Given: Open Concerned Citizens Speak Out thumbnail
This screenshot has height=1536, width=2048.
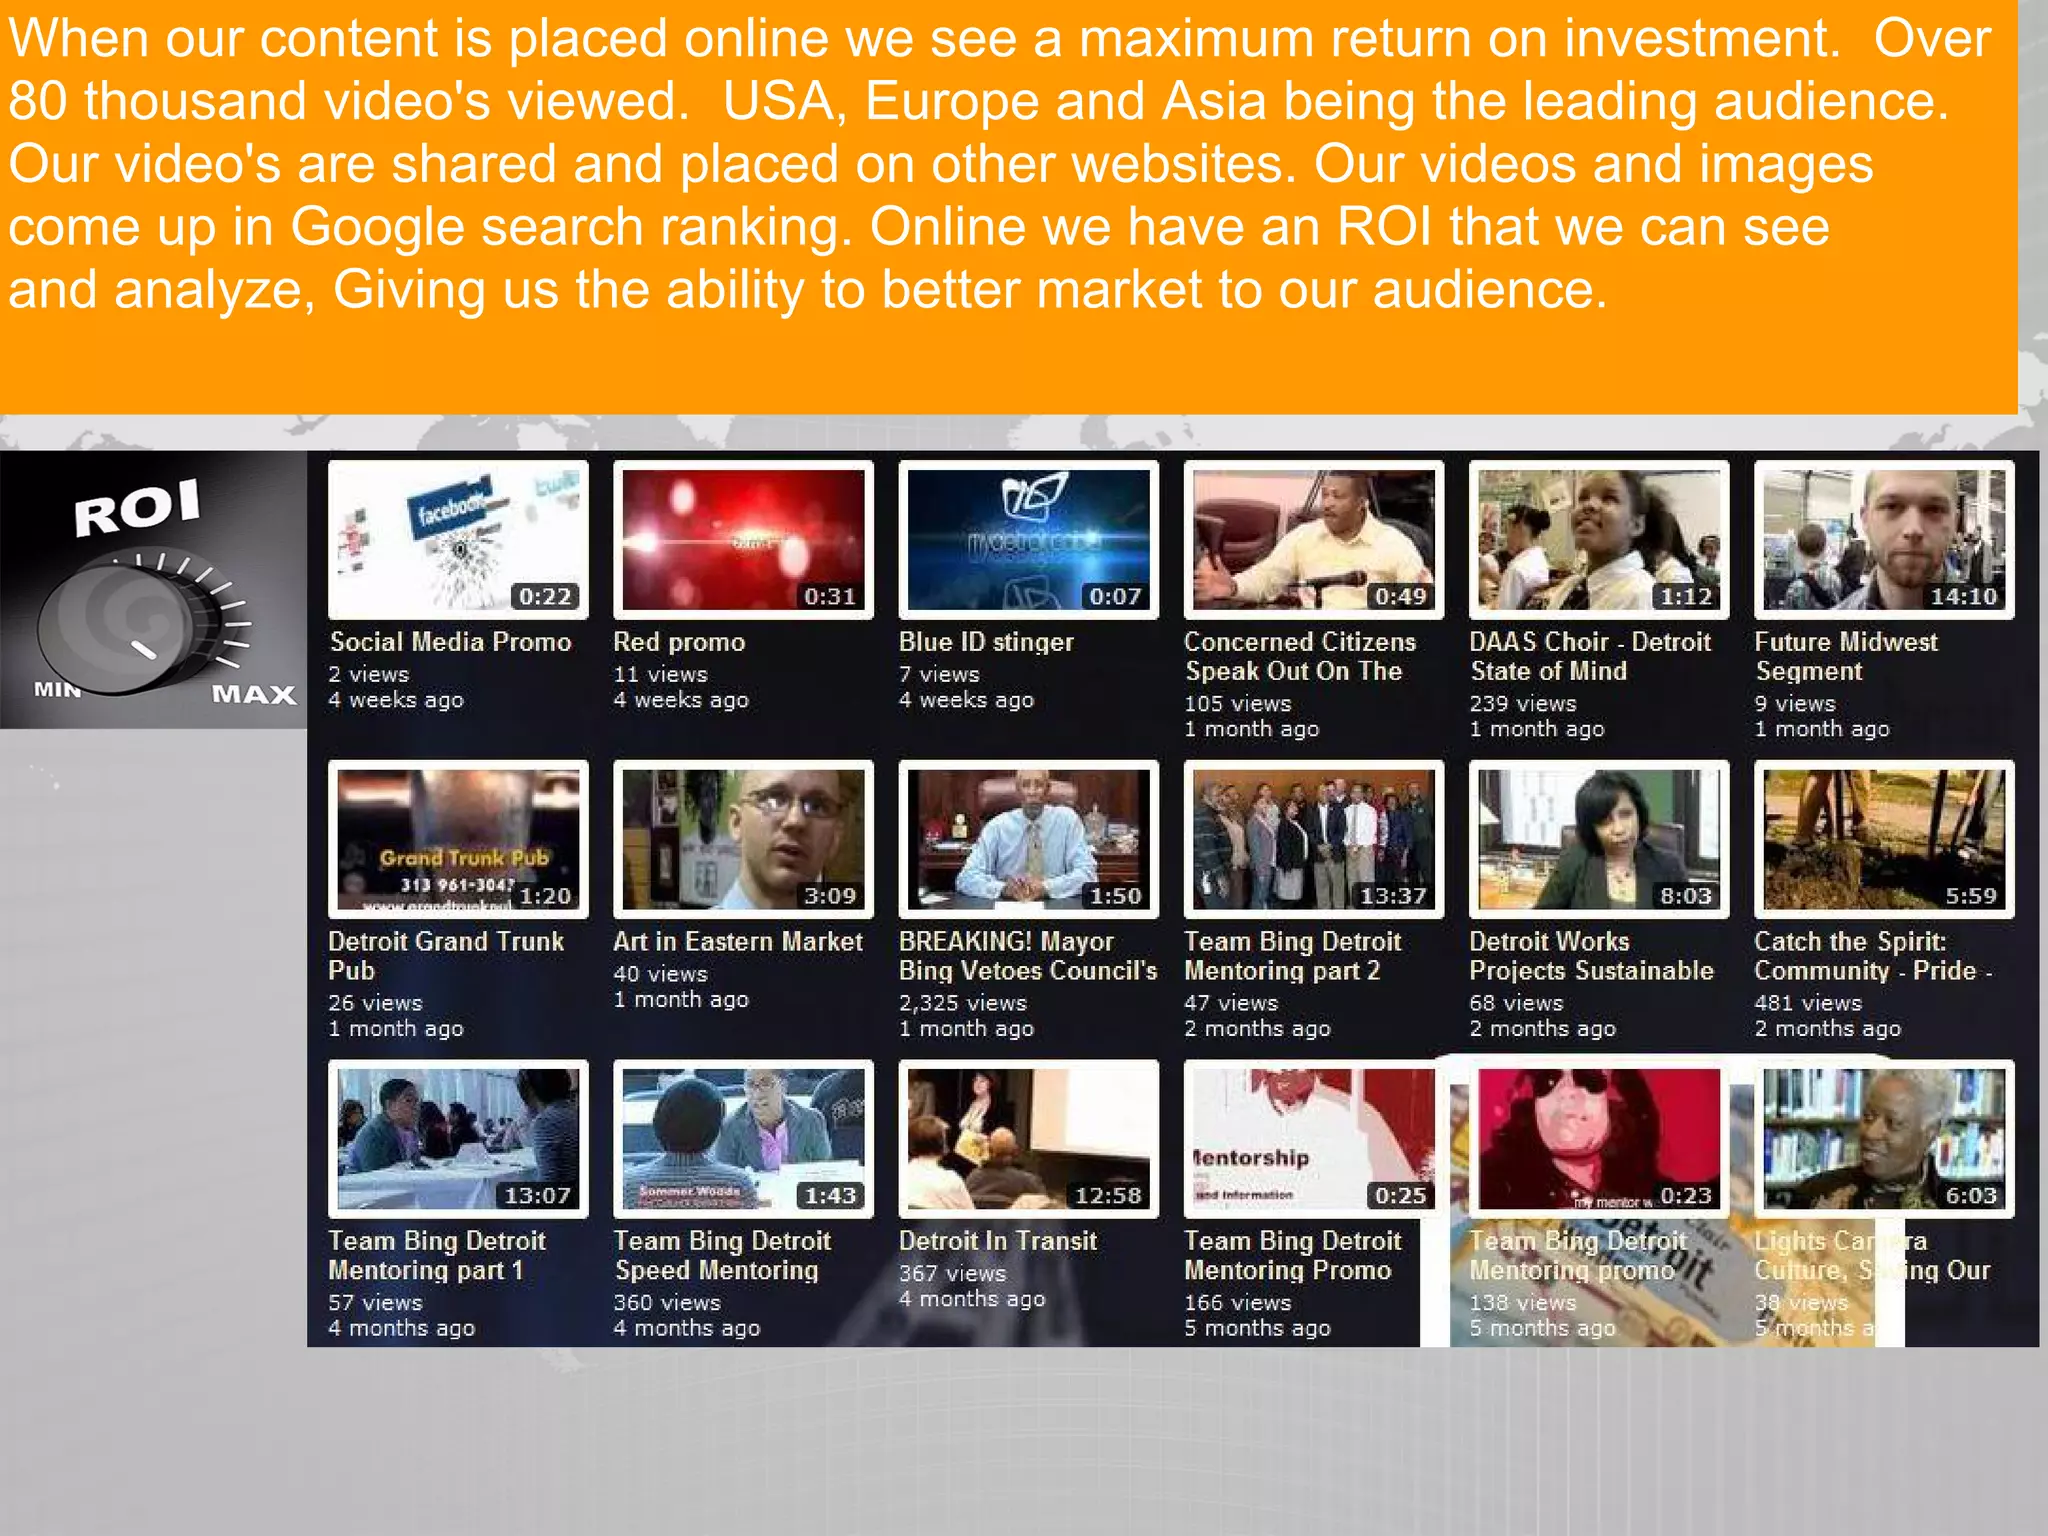Looking at the screenshot, I should pyautogui.click(x=1314, y=540).
